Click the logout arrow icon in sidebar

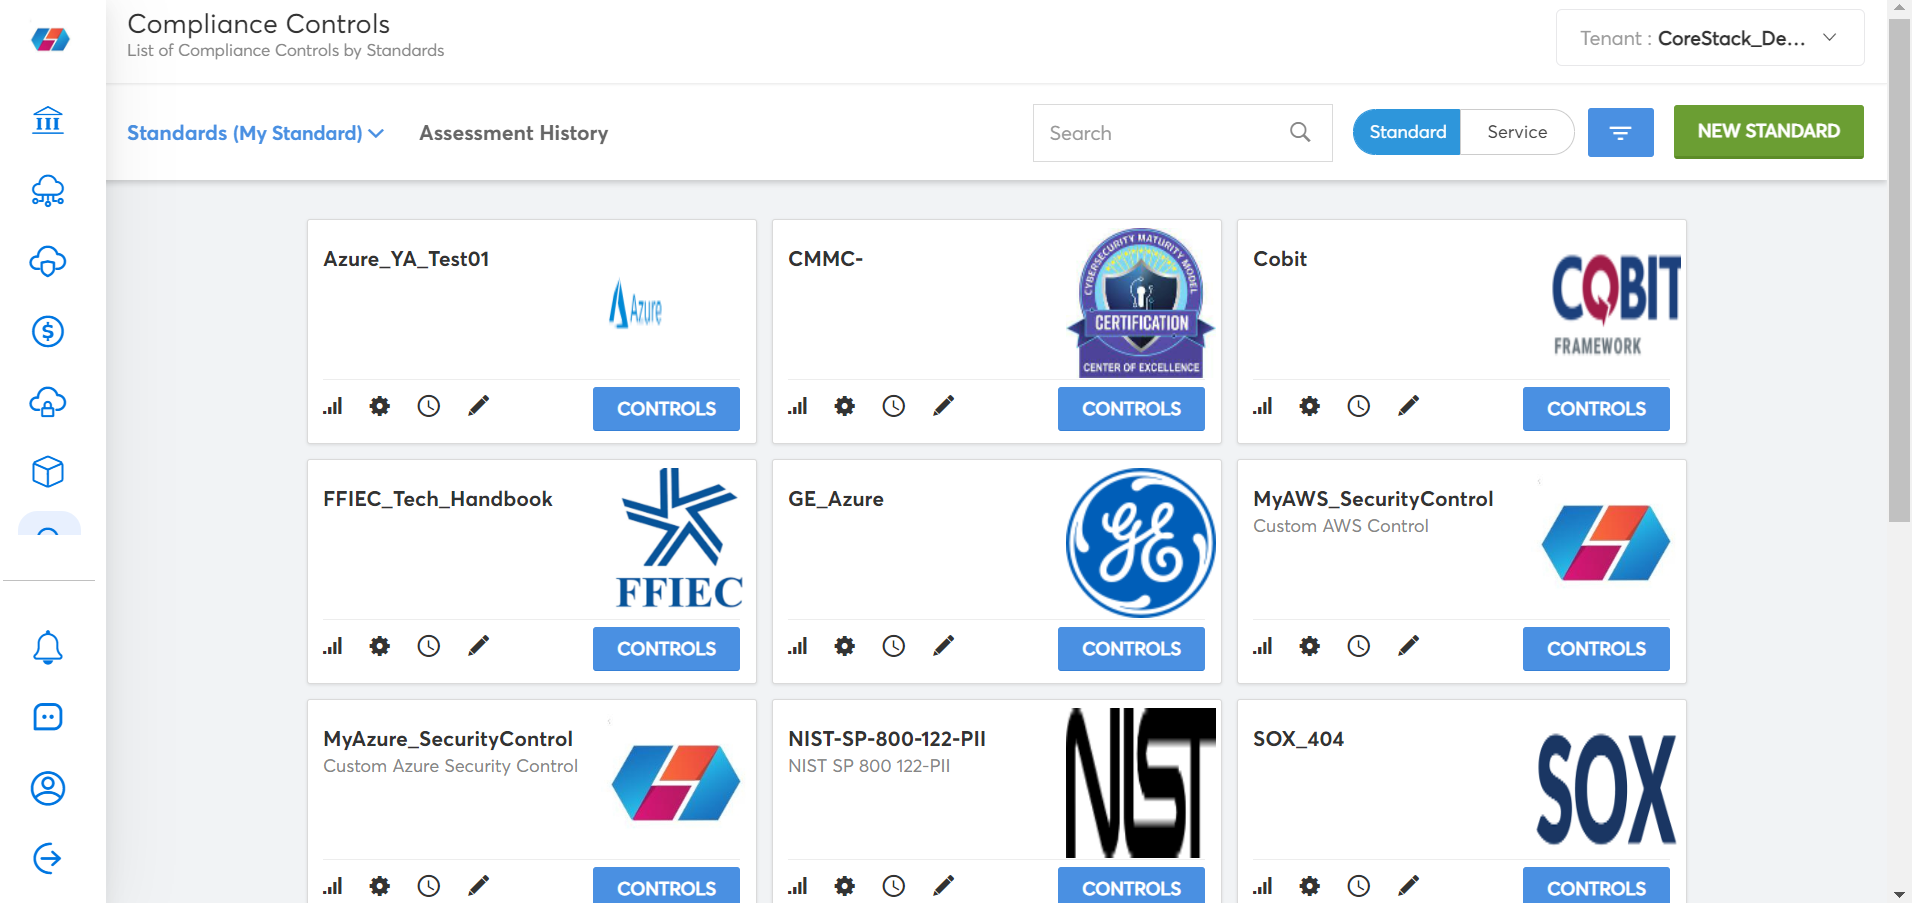pos(48,858)
